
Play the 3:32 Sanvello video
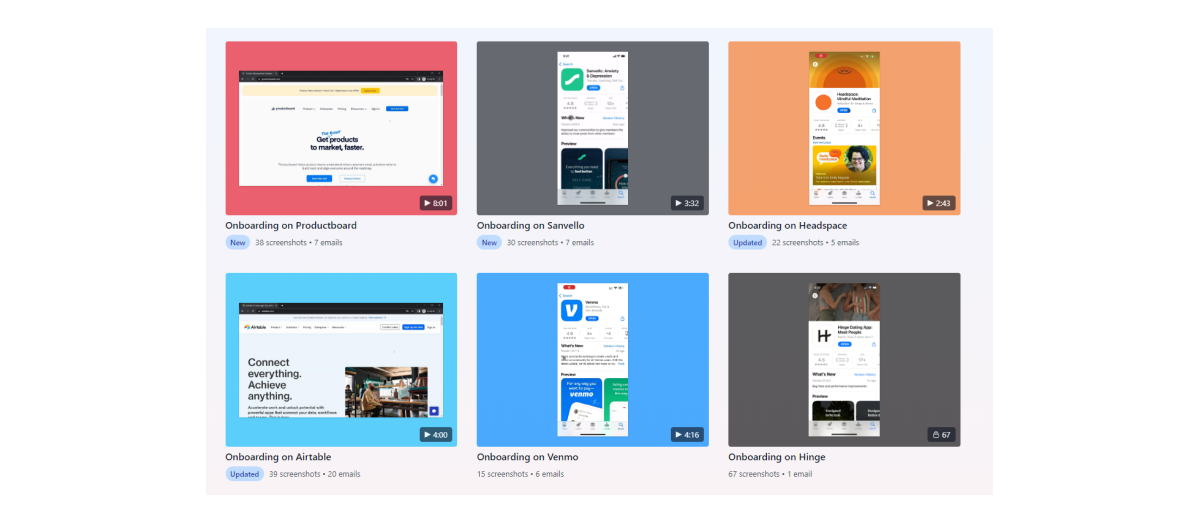[x=687, y=203]
